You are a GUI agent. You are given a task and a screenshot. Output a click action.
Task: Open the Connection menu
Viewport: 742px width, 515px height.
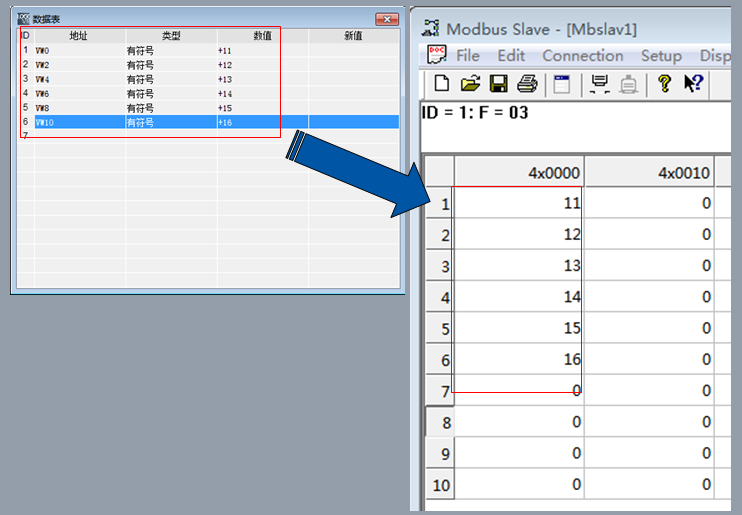pyautogui.click(x=583, y=55)
